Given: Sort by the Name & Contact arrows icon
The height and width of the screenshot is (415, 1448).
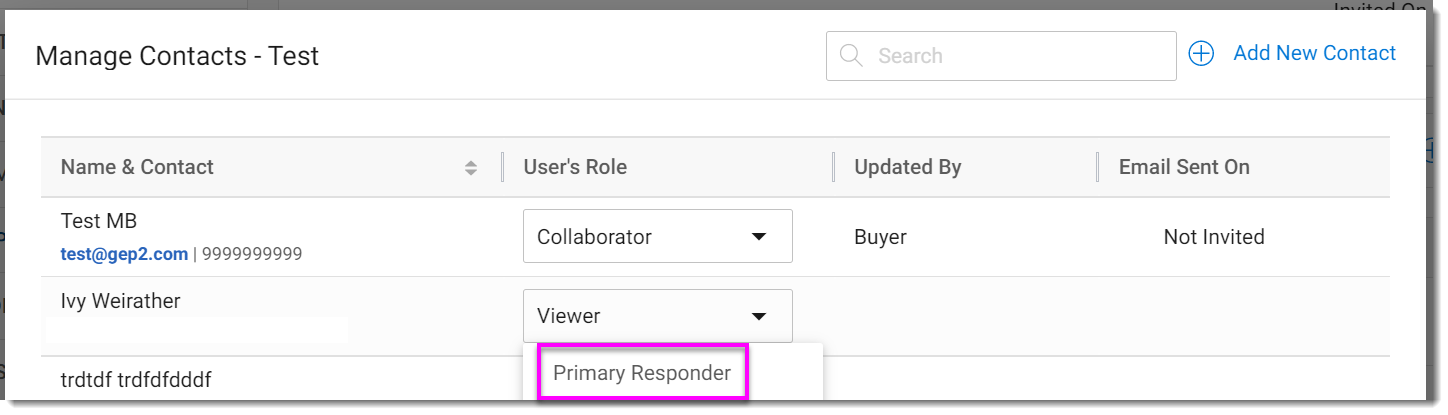Looking at the screenshot, I should click(x=471, y=168).
